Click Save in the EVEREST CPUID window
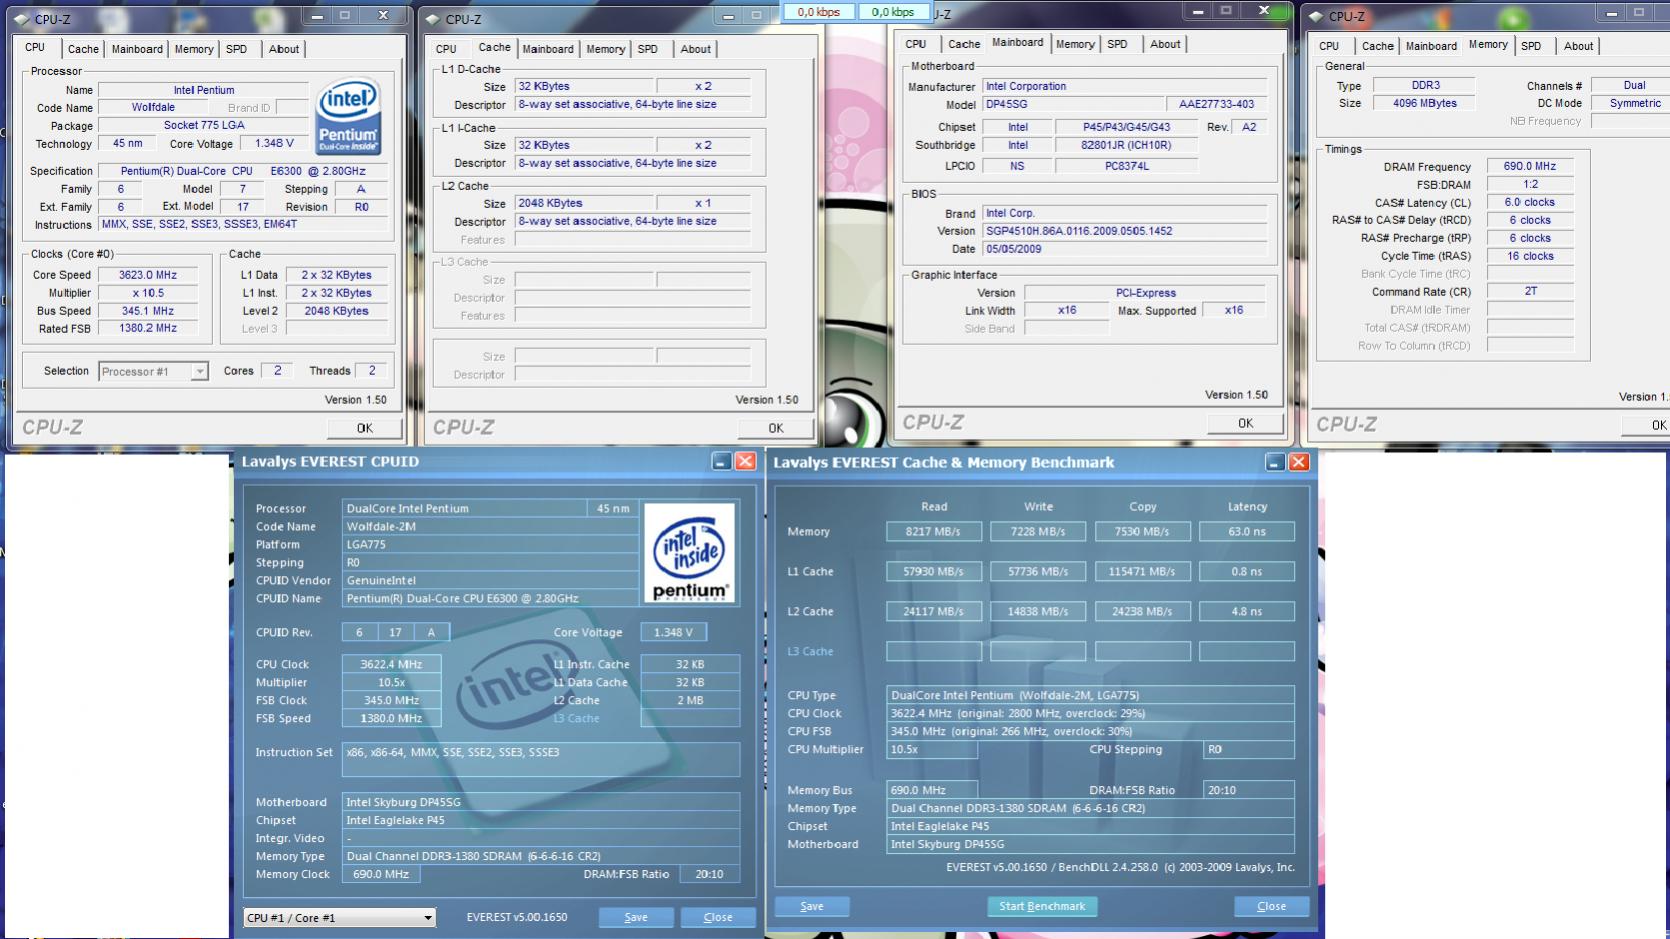The height and width of the screenshot is (939, 1670). [x=635, y=918]
